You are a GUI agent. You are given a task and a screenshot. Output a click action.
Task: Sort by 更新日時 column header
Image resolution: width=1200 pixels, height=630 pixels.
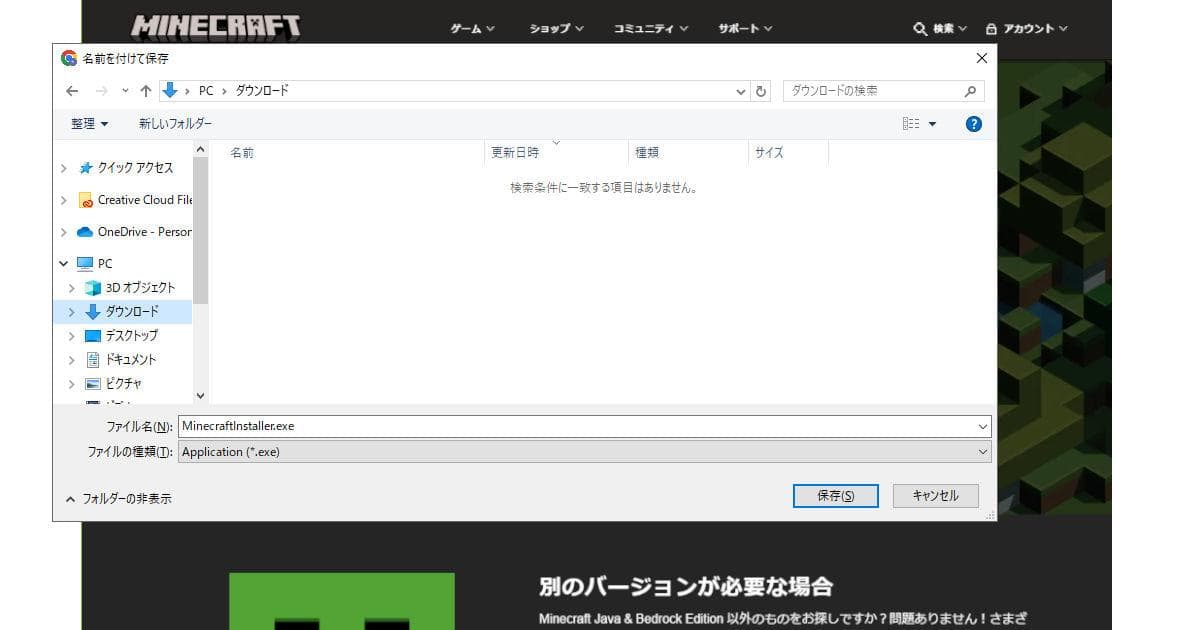pyautogui.click(x=515, y=153)
